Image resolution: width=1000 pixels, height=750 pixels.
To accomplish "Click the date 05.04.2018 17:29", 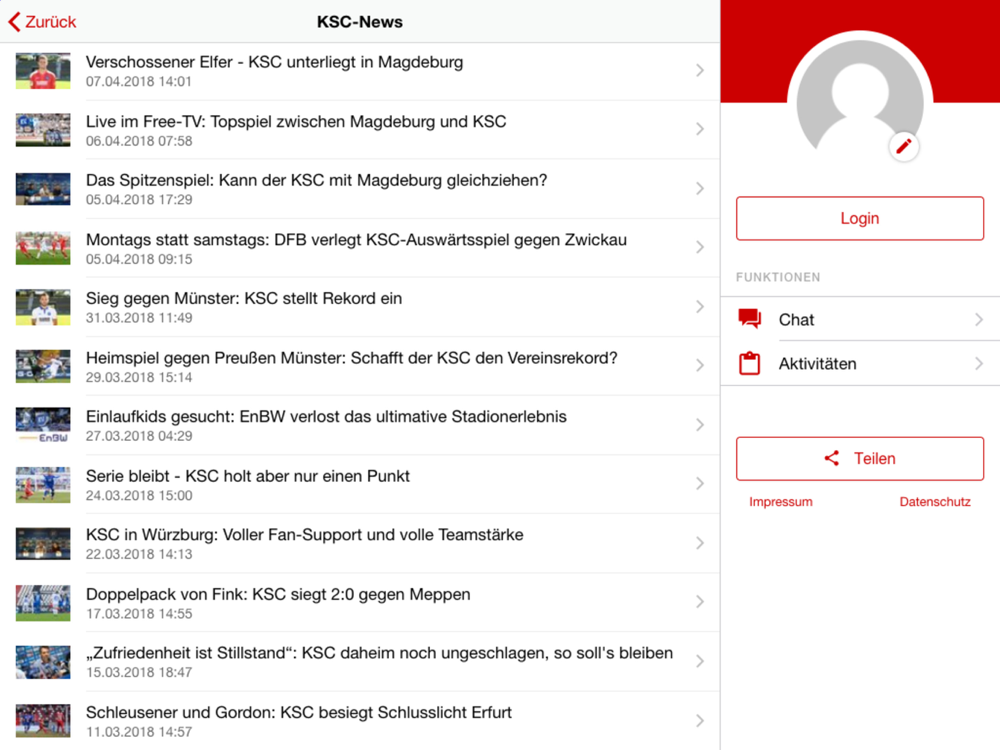I will pos(138,200).
